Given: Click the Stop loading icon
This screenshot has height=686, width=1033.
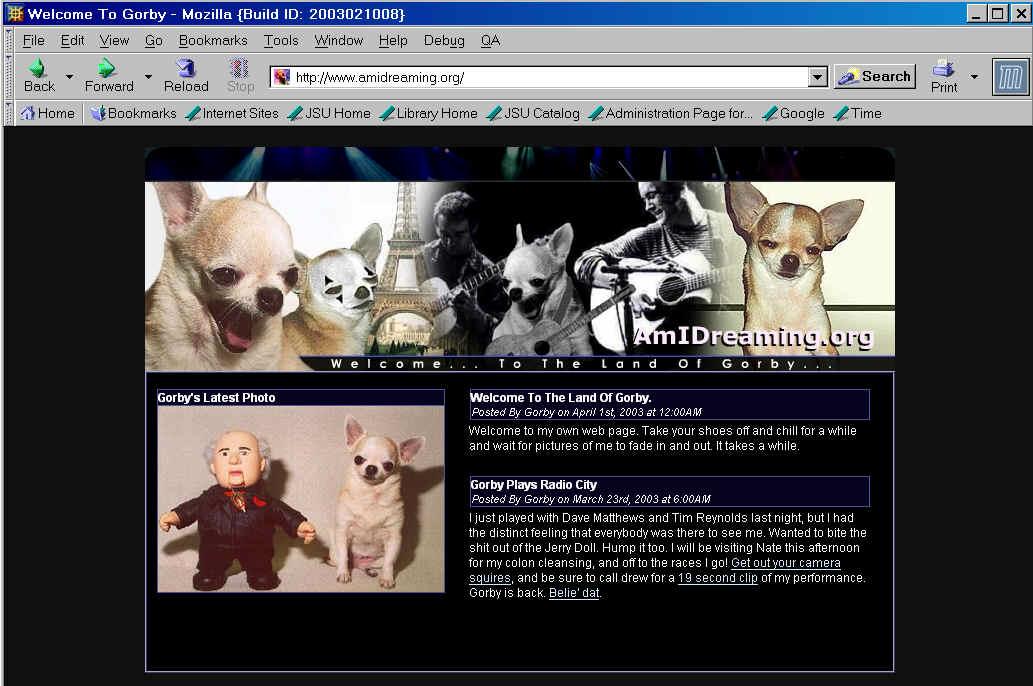Looking at the screenshot, I should tap(239, 68).
